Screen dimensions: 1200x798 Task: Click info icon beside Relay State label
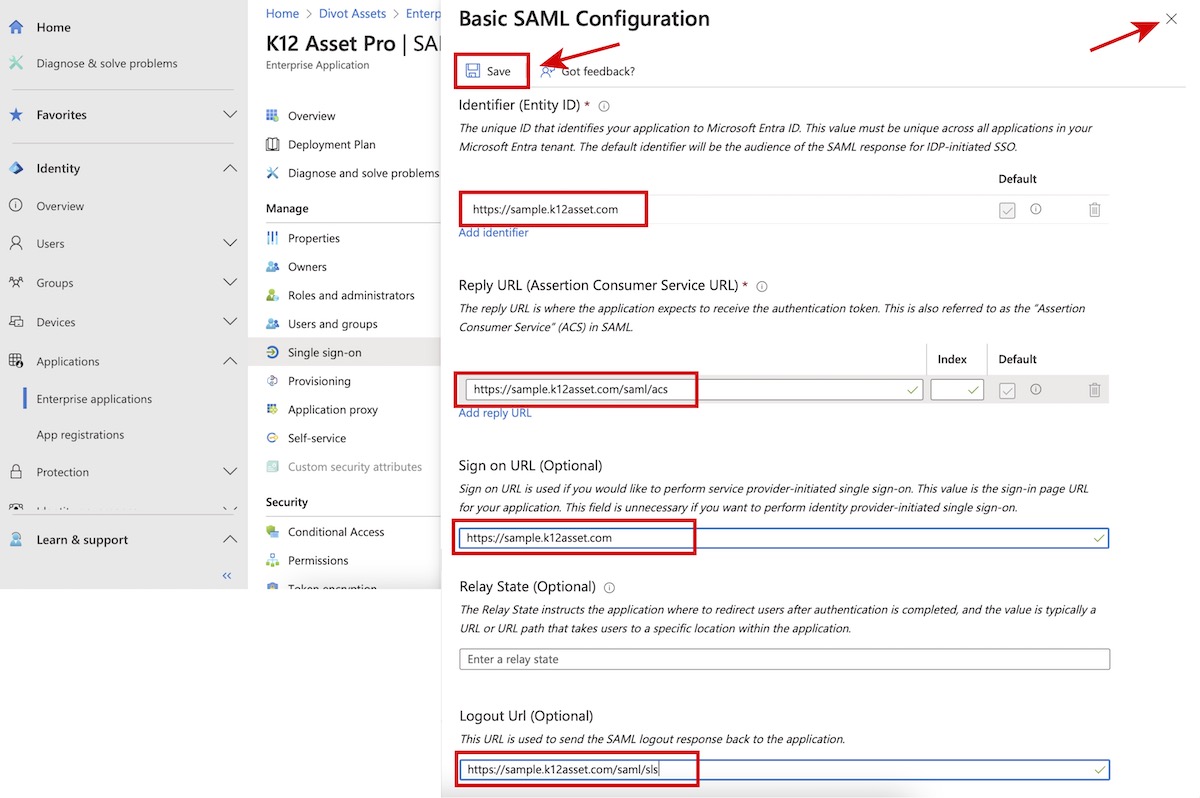click(610, 588)
